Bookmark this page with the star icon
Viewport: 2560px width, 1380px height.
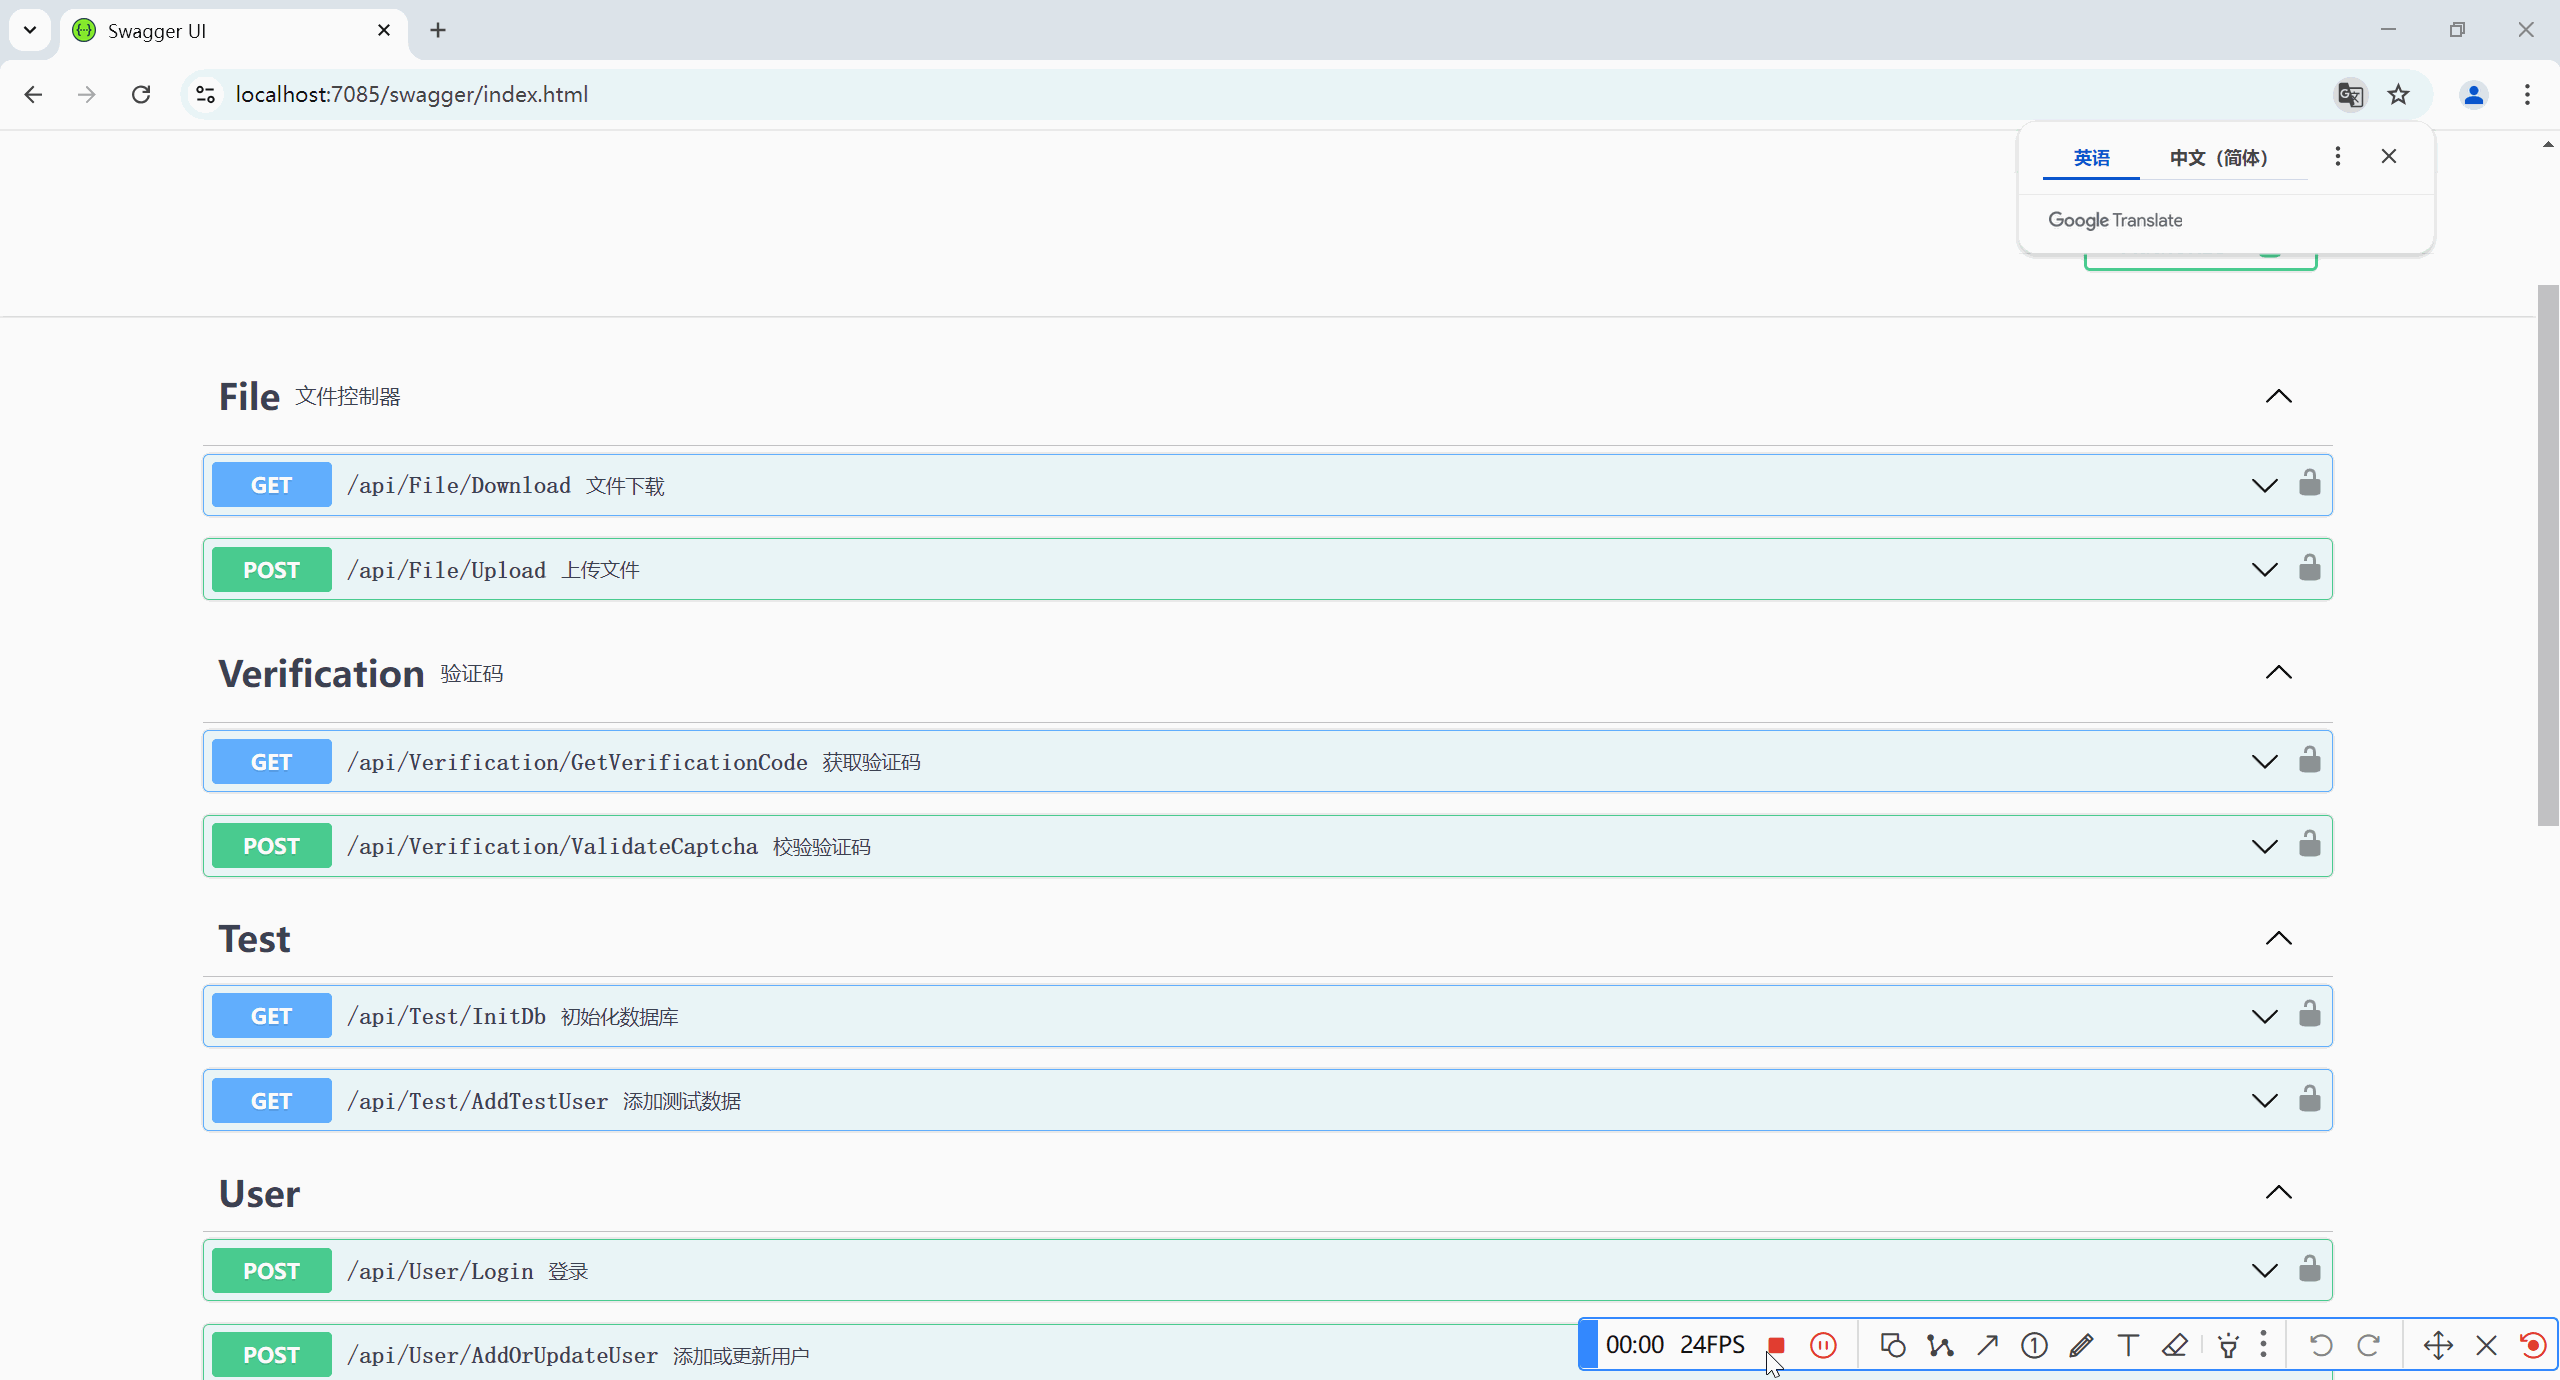coord(2398,95)
